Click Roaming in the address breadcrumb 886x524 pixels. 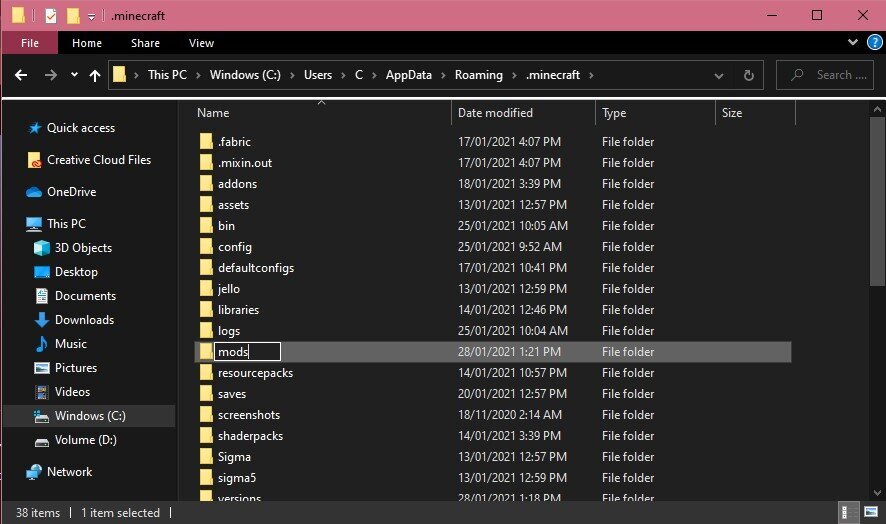coord(479,75)
